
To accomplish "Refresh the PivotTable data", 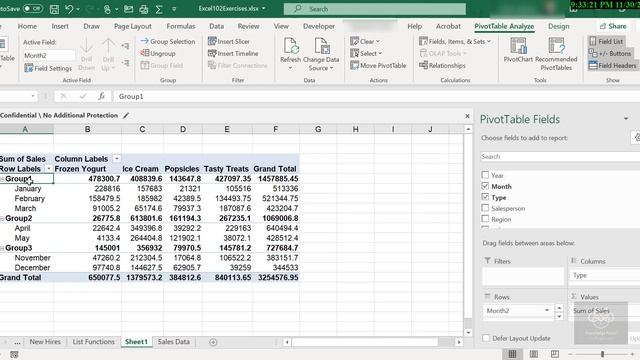I will 290,52.
